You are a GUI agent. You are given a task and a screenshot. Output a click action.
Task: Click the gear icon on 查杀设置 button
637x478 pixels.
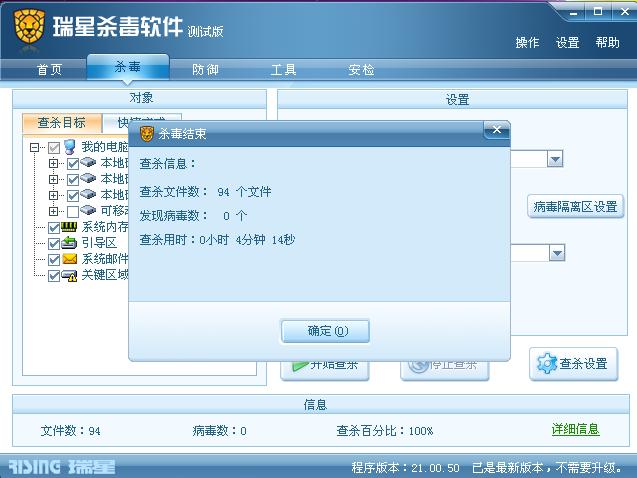tap(547, 363)
